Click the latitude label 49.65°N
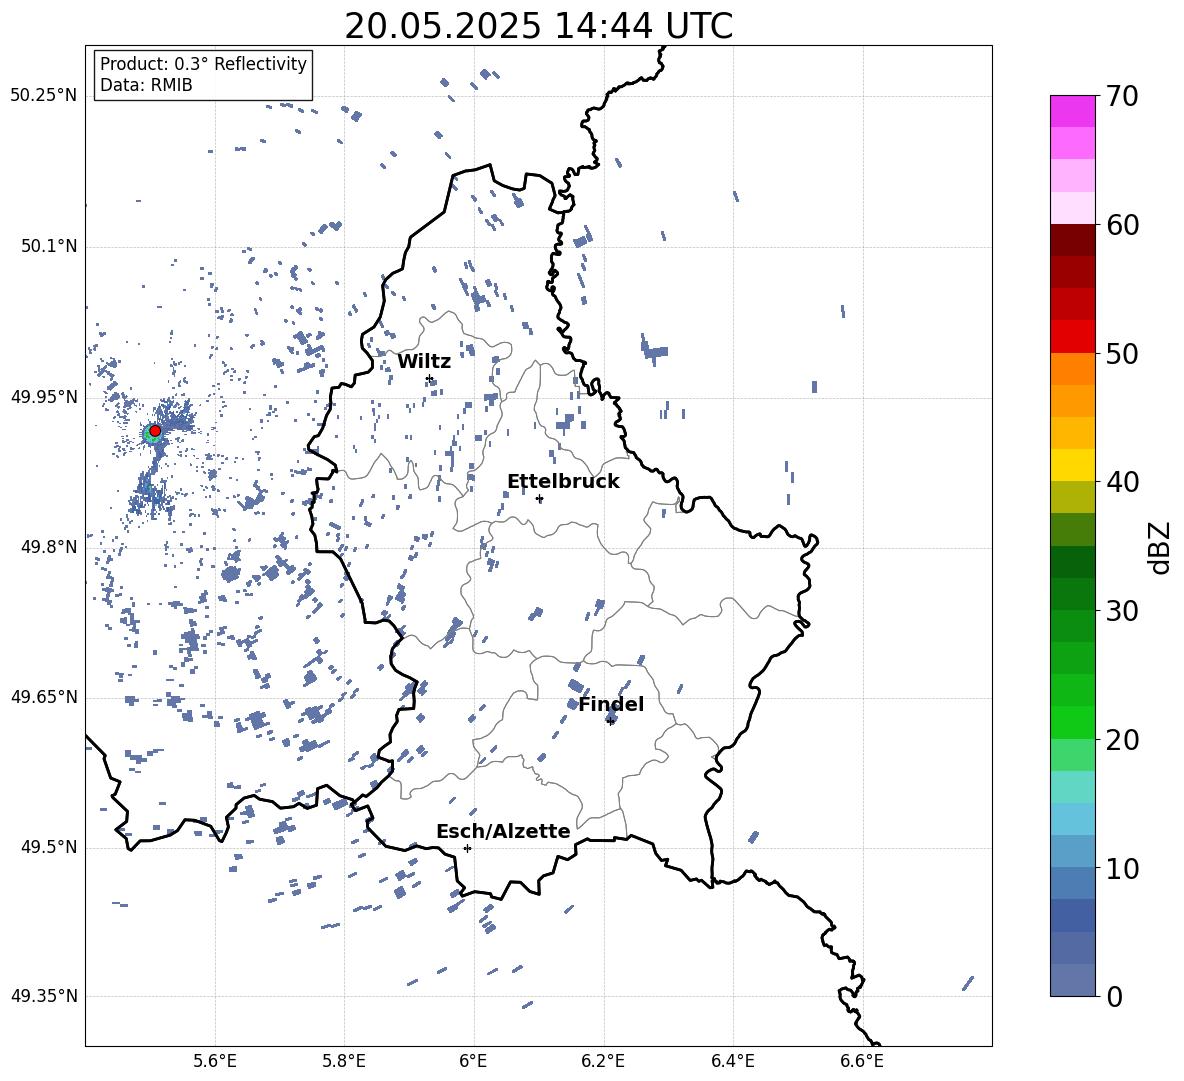The width and height of the screenshot is (1184, 1081). pyautogui.click(x=44, y=697)
